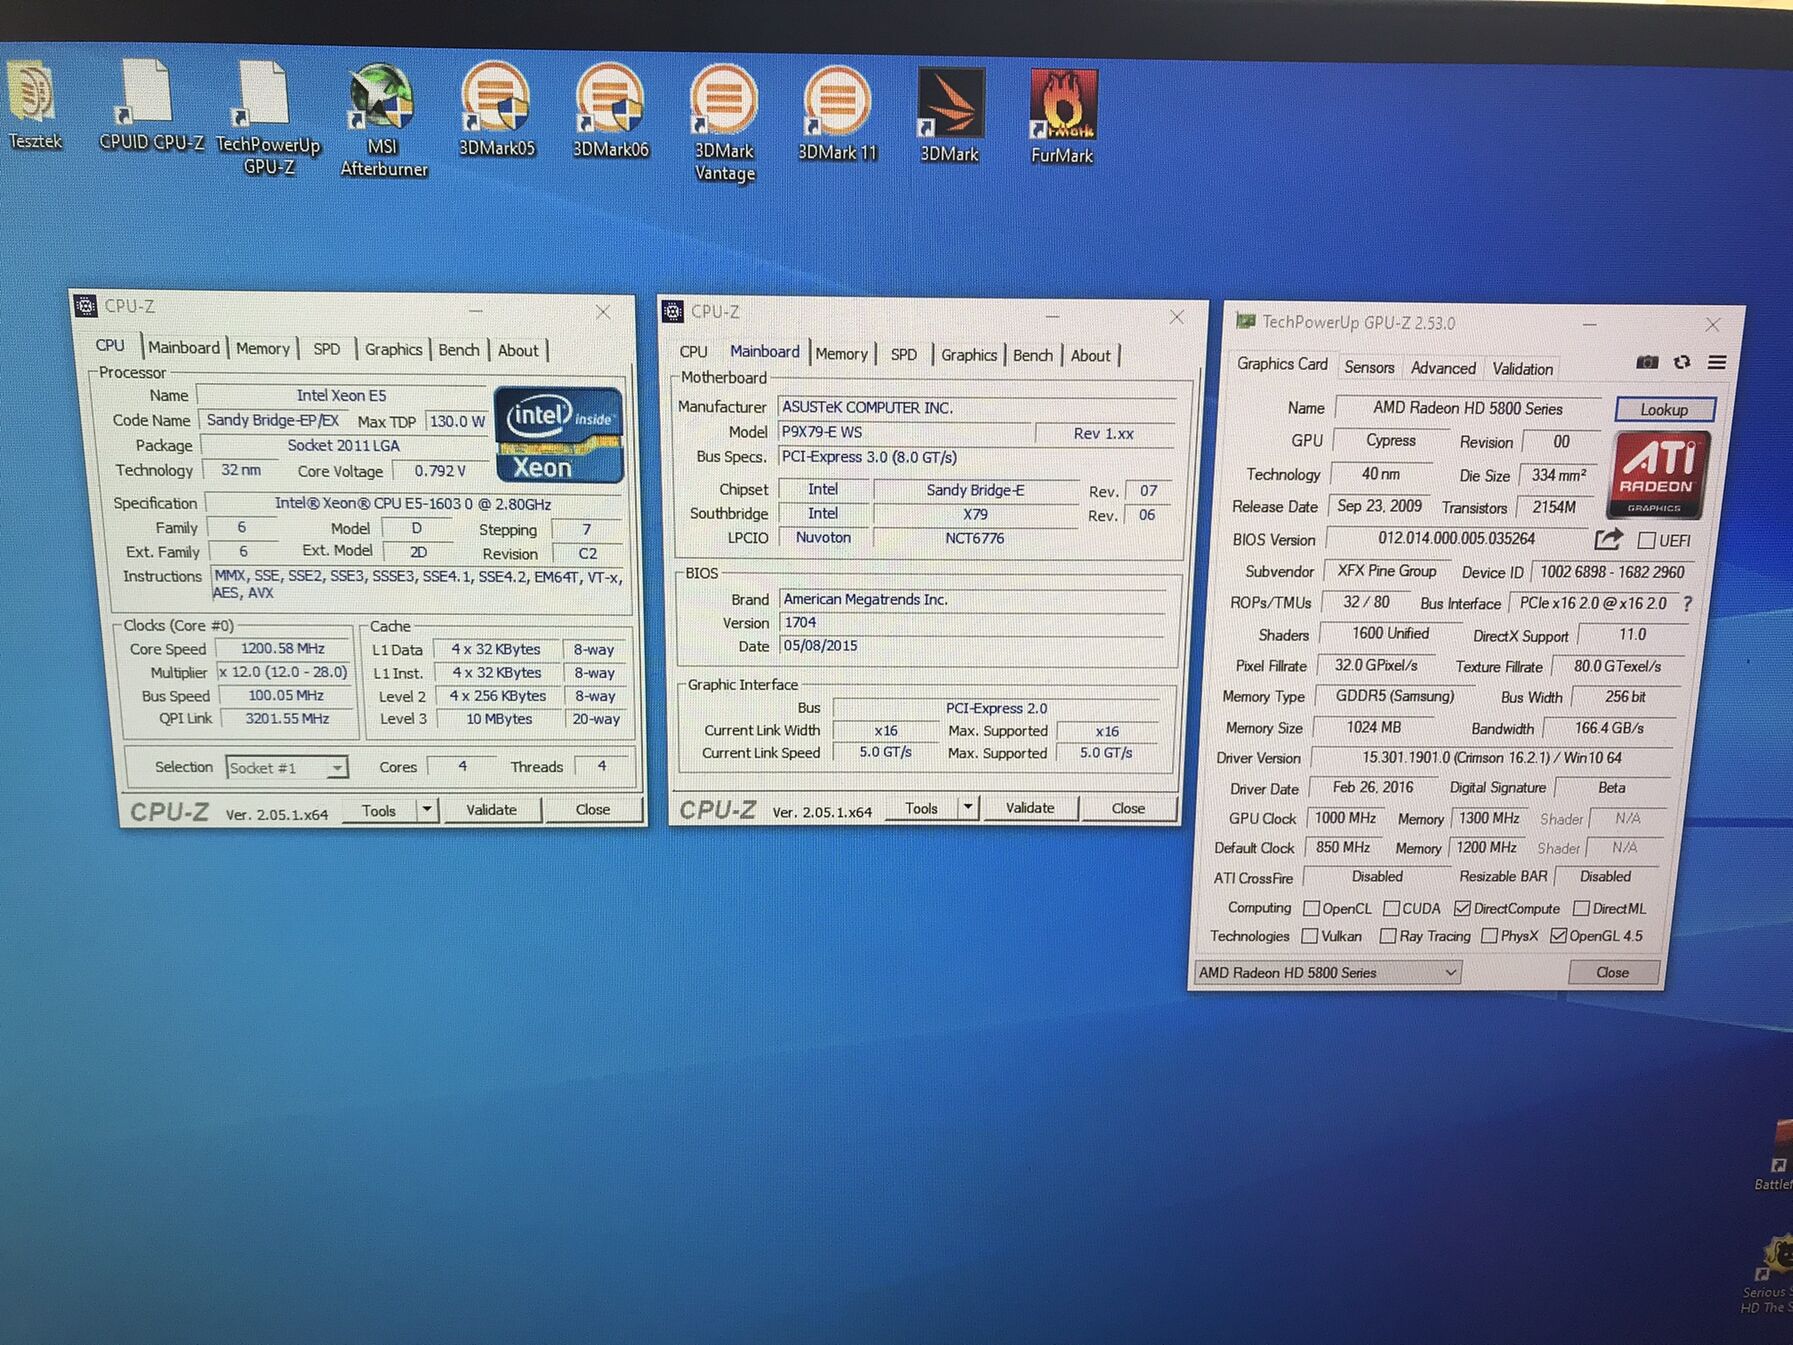The height and width of the screenshot is (1345, 1793).
Task: Launch 3DMark Vantage shortcut
Action: 724,123
